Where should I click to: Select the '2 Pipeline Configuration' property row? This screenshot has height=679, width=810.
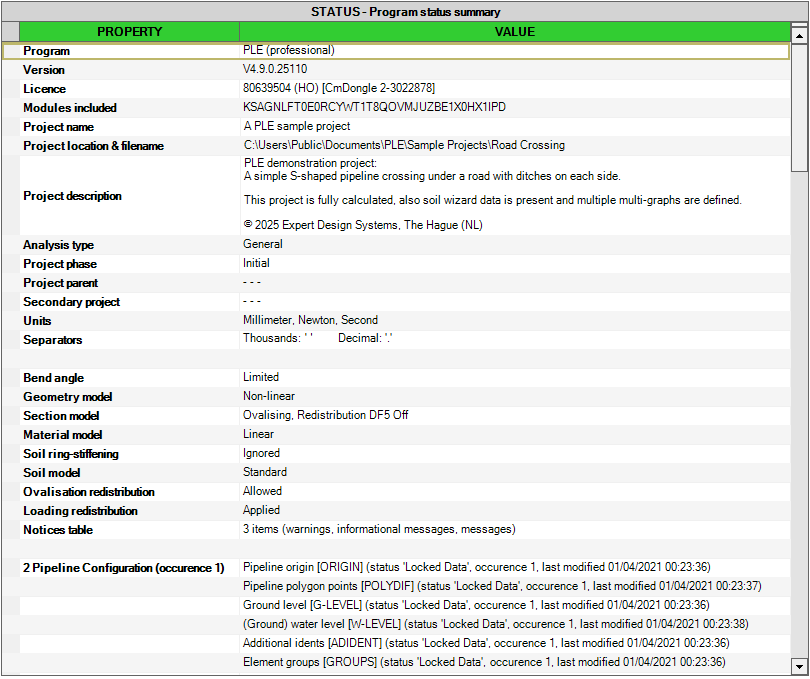pos(124,568)
